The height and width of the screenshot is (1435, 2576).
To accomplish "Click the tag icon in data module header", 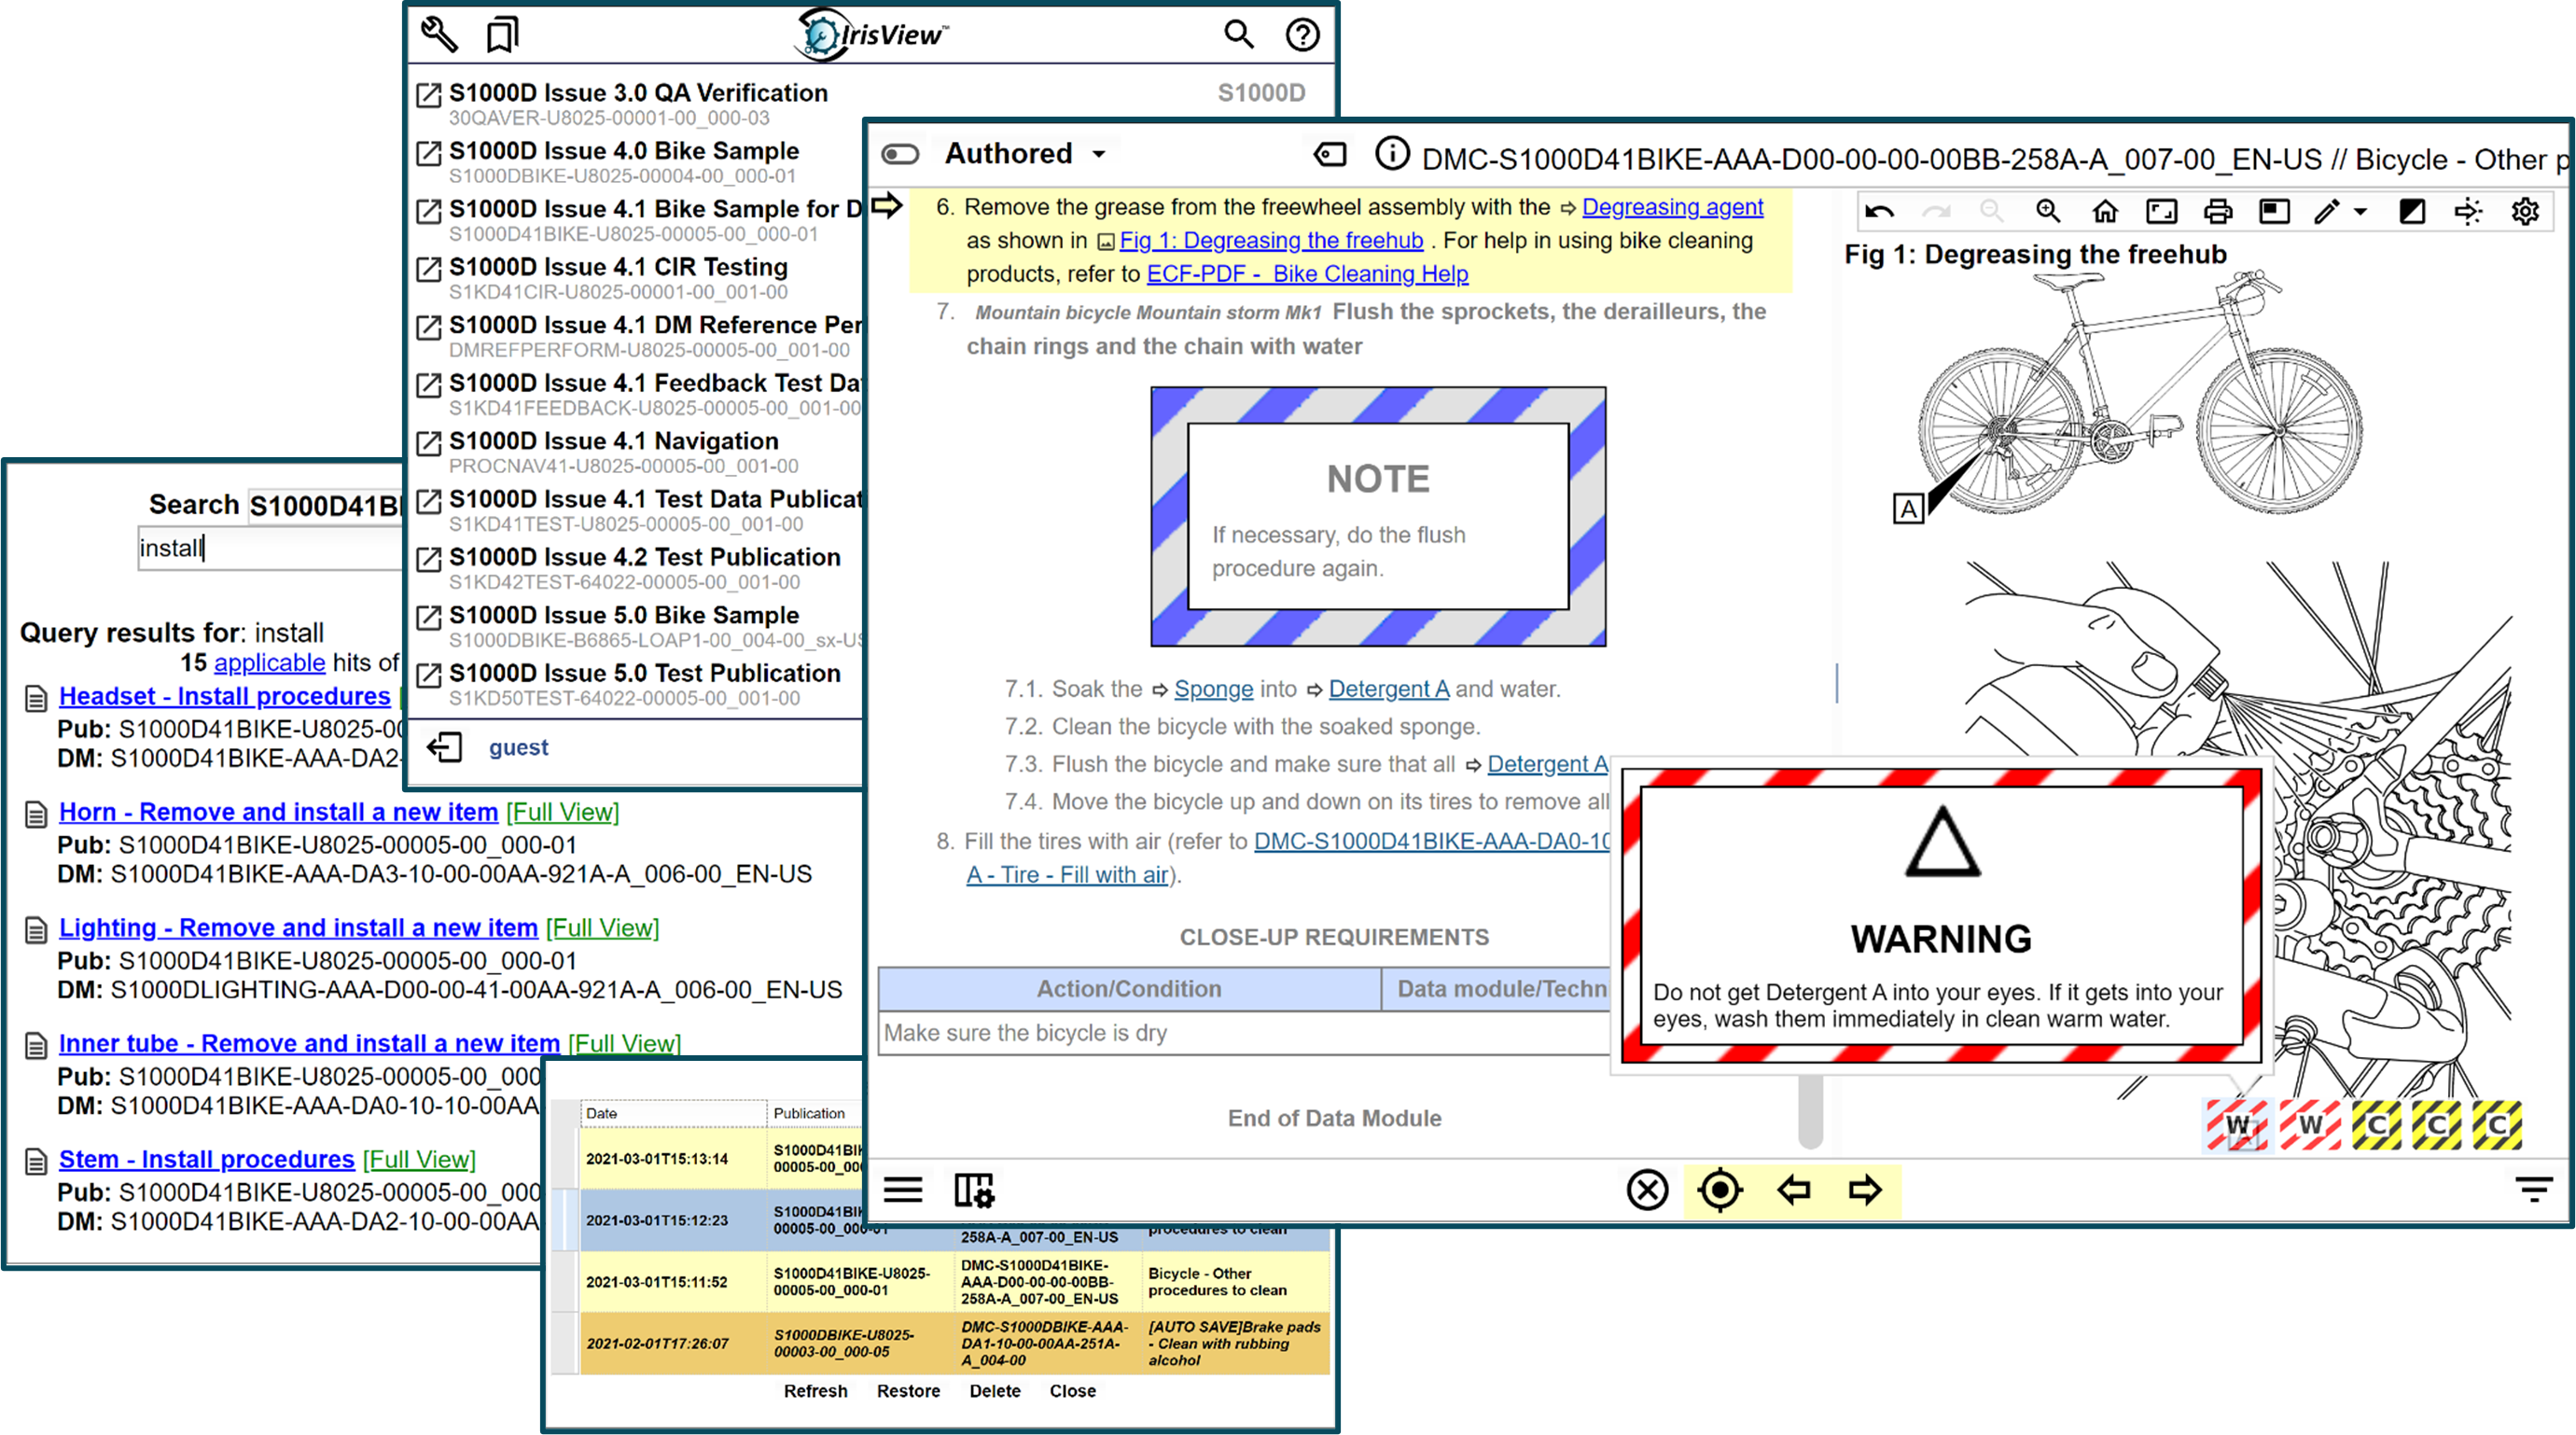I will pyautogui.click(x=1330, y=154).
